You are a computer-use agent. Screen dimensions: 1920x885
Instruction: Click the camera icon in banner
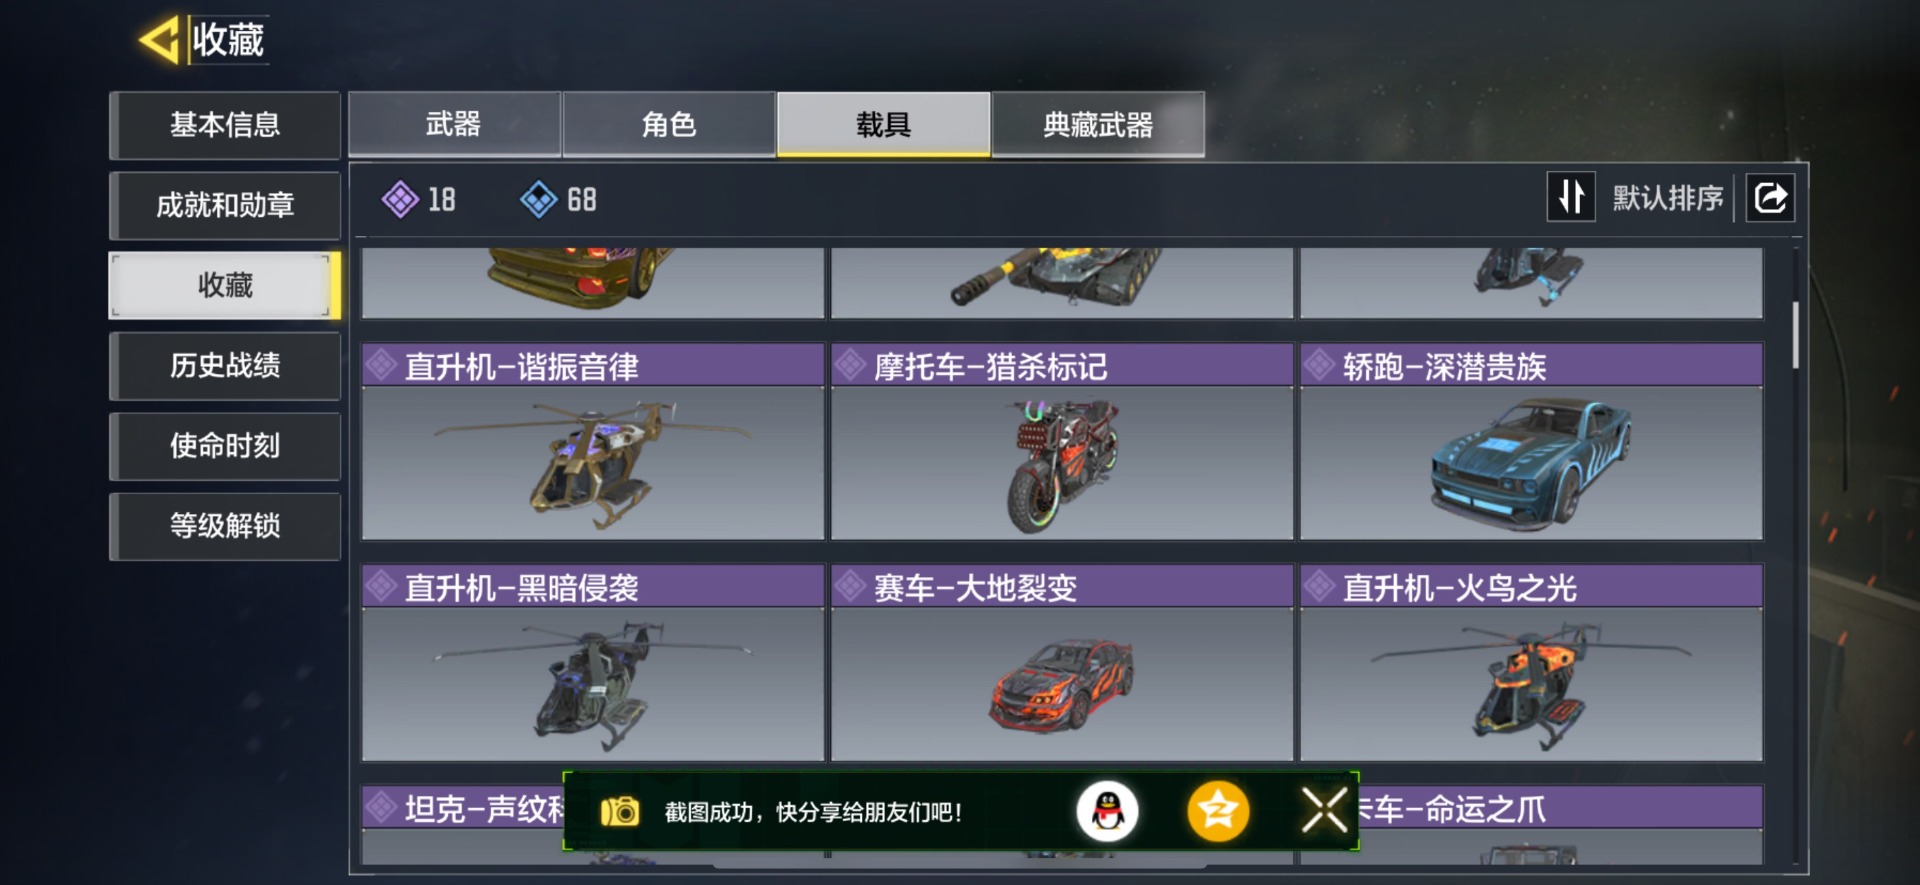click(620, 811)
